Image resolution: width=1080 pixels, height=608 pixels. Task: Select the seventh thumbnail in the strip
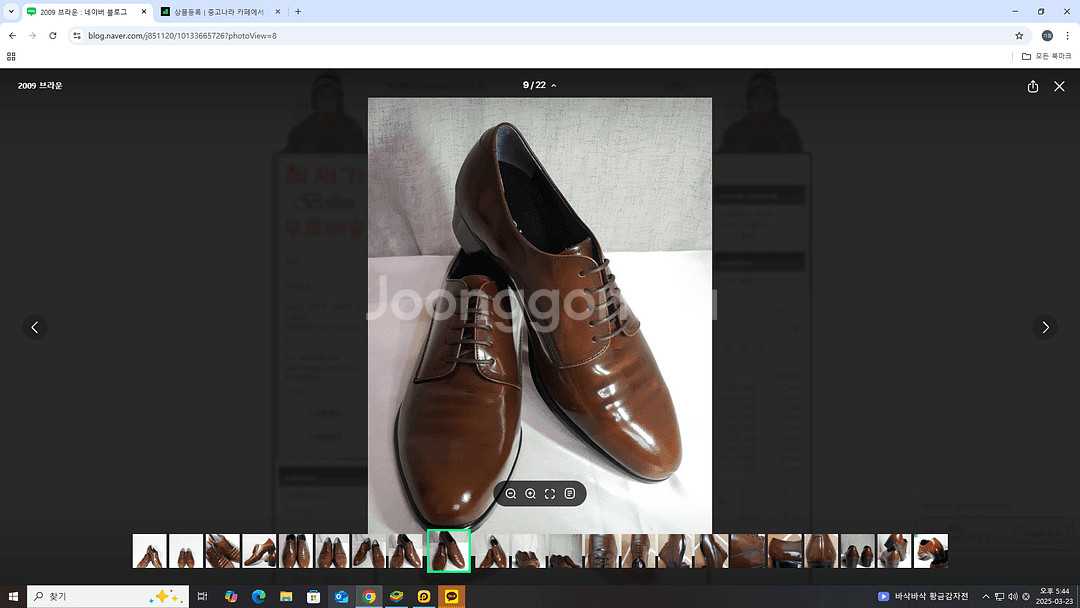(x=368, y=551)
